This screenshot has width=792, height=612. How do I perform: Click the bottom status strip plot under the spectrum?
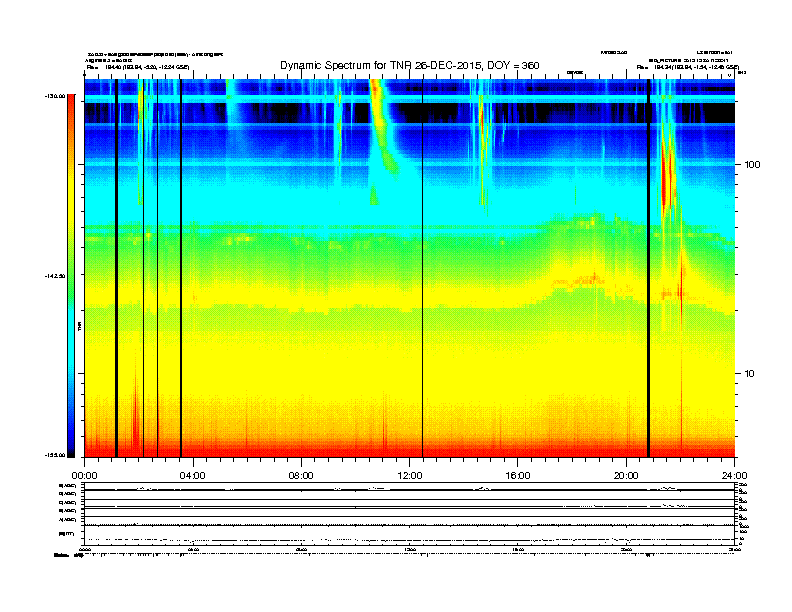pos(409,512)
